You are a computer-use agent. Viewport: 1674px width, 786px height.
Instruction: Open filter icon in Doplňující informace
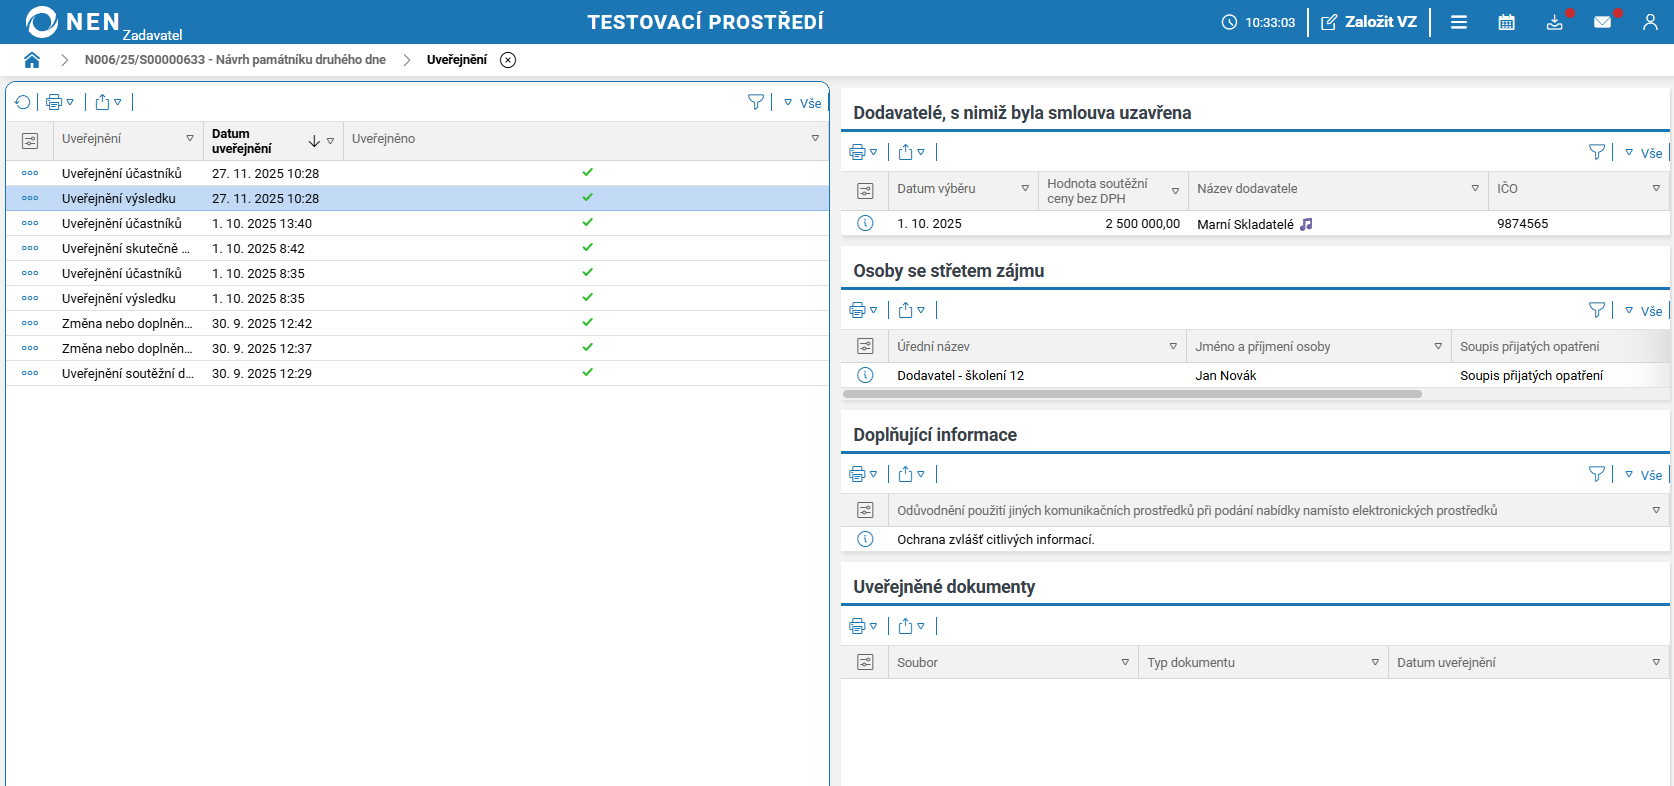coord(1597,474)
